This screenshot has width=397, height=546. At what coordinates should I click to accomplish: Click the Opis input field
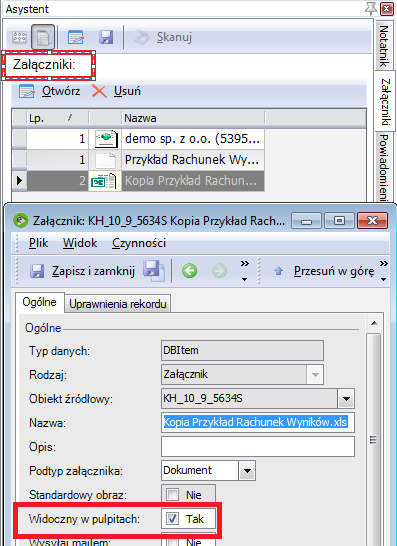pos(258,446)
